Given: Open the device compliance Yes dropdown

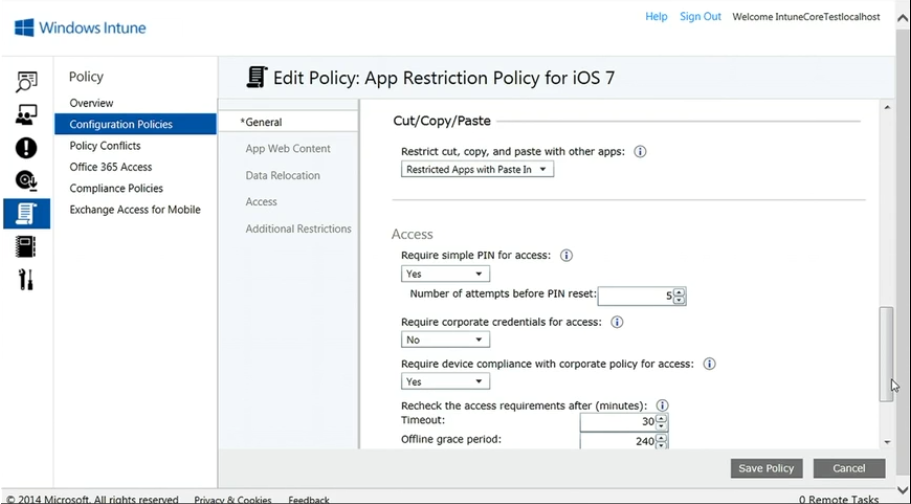Looking at the screenshot, I should [x=445, y=382].
